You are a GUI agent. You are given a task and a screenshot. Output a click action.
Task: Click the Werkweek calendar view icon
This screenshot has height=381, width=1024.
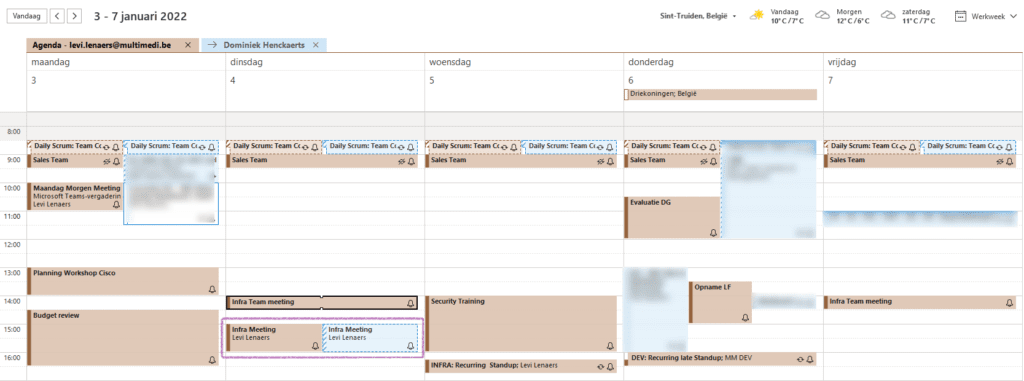[x=961, y=16]
